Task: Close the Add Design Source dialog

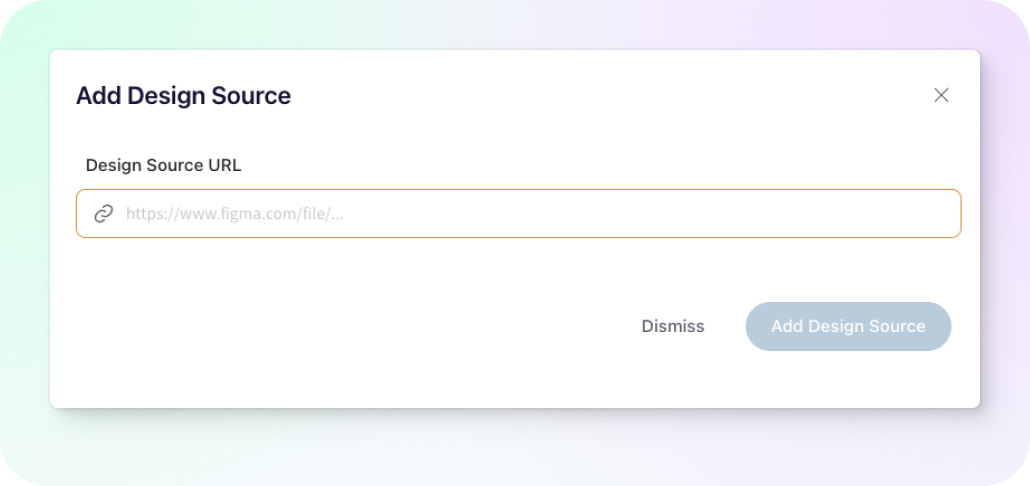Action: pos(941,95)
